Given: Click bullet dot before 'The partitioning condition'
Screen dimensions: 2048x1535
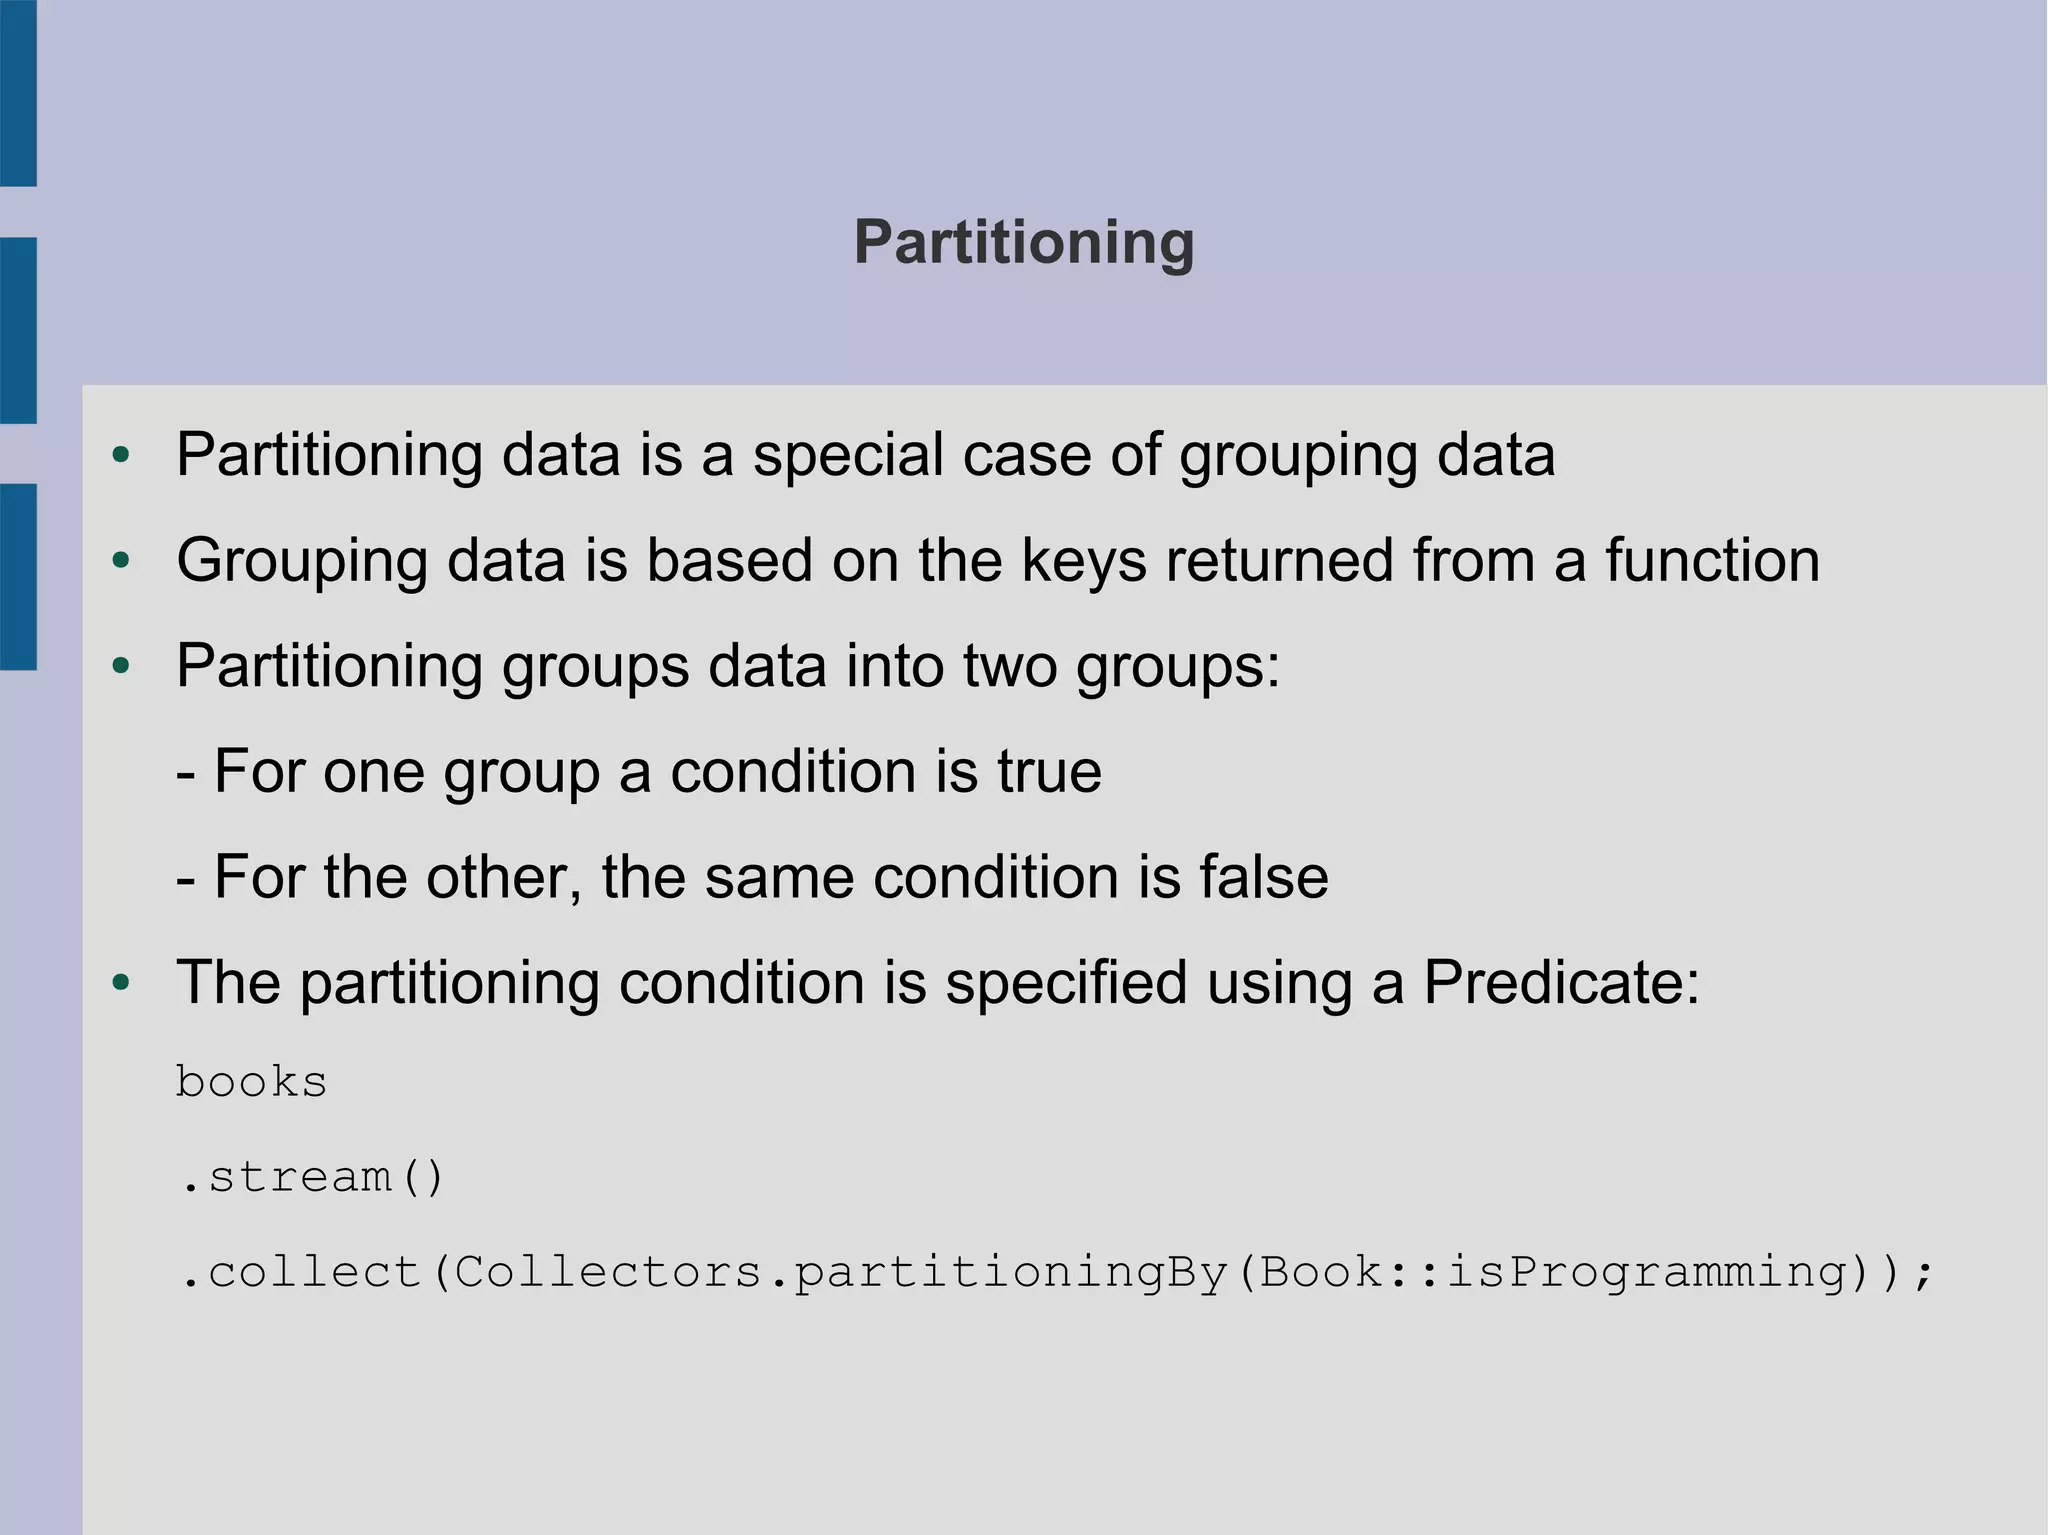Looking at the screenshot, I should click(x=122, y=982).
